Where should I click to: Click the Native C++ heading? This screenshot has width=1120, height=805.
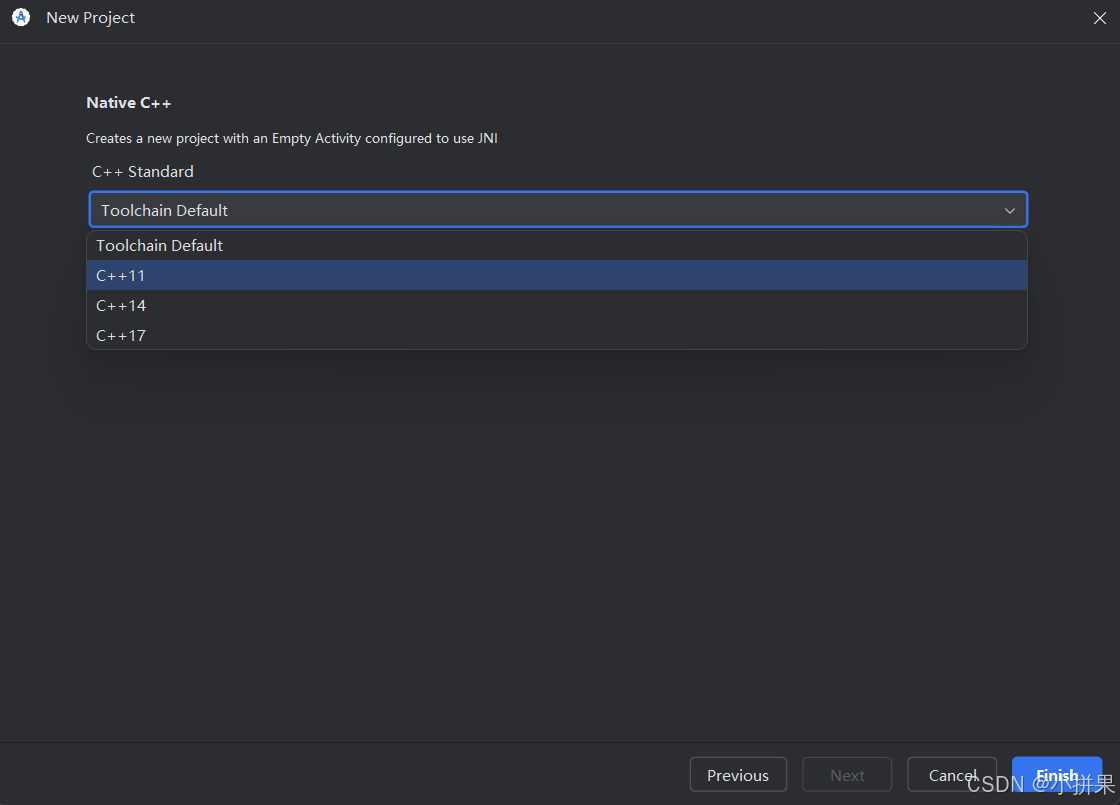[x=129, y=103]
